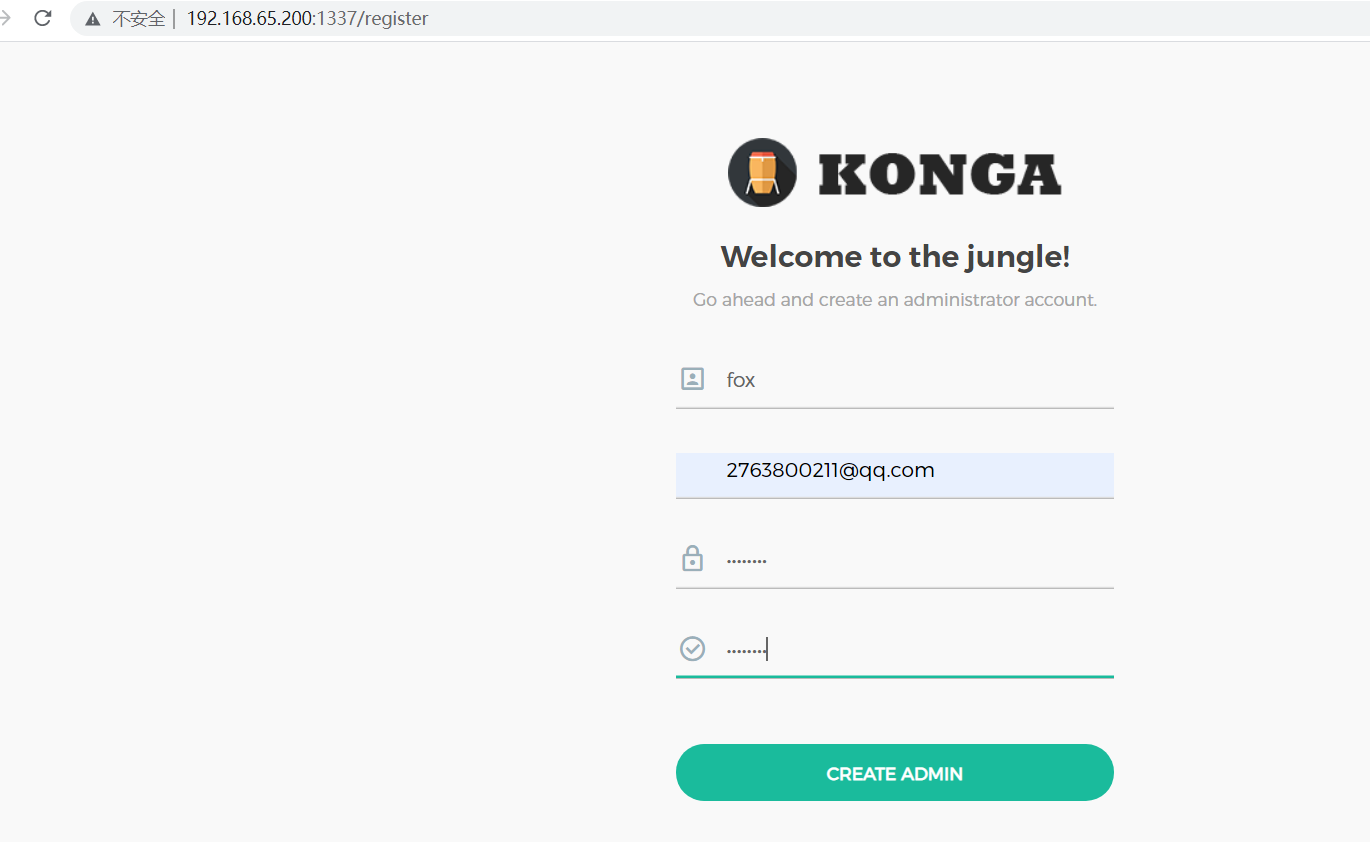Click the Konga drum logo icon

click(762, 172)
